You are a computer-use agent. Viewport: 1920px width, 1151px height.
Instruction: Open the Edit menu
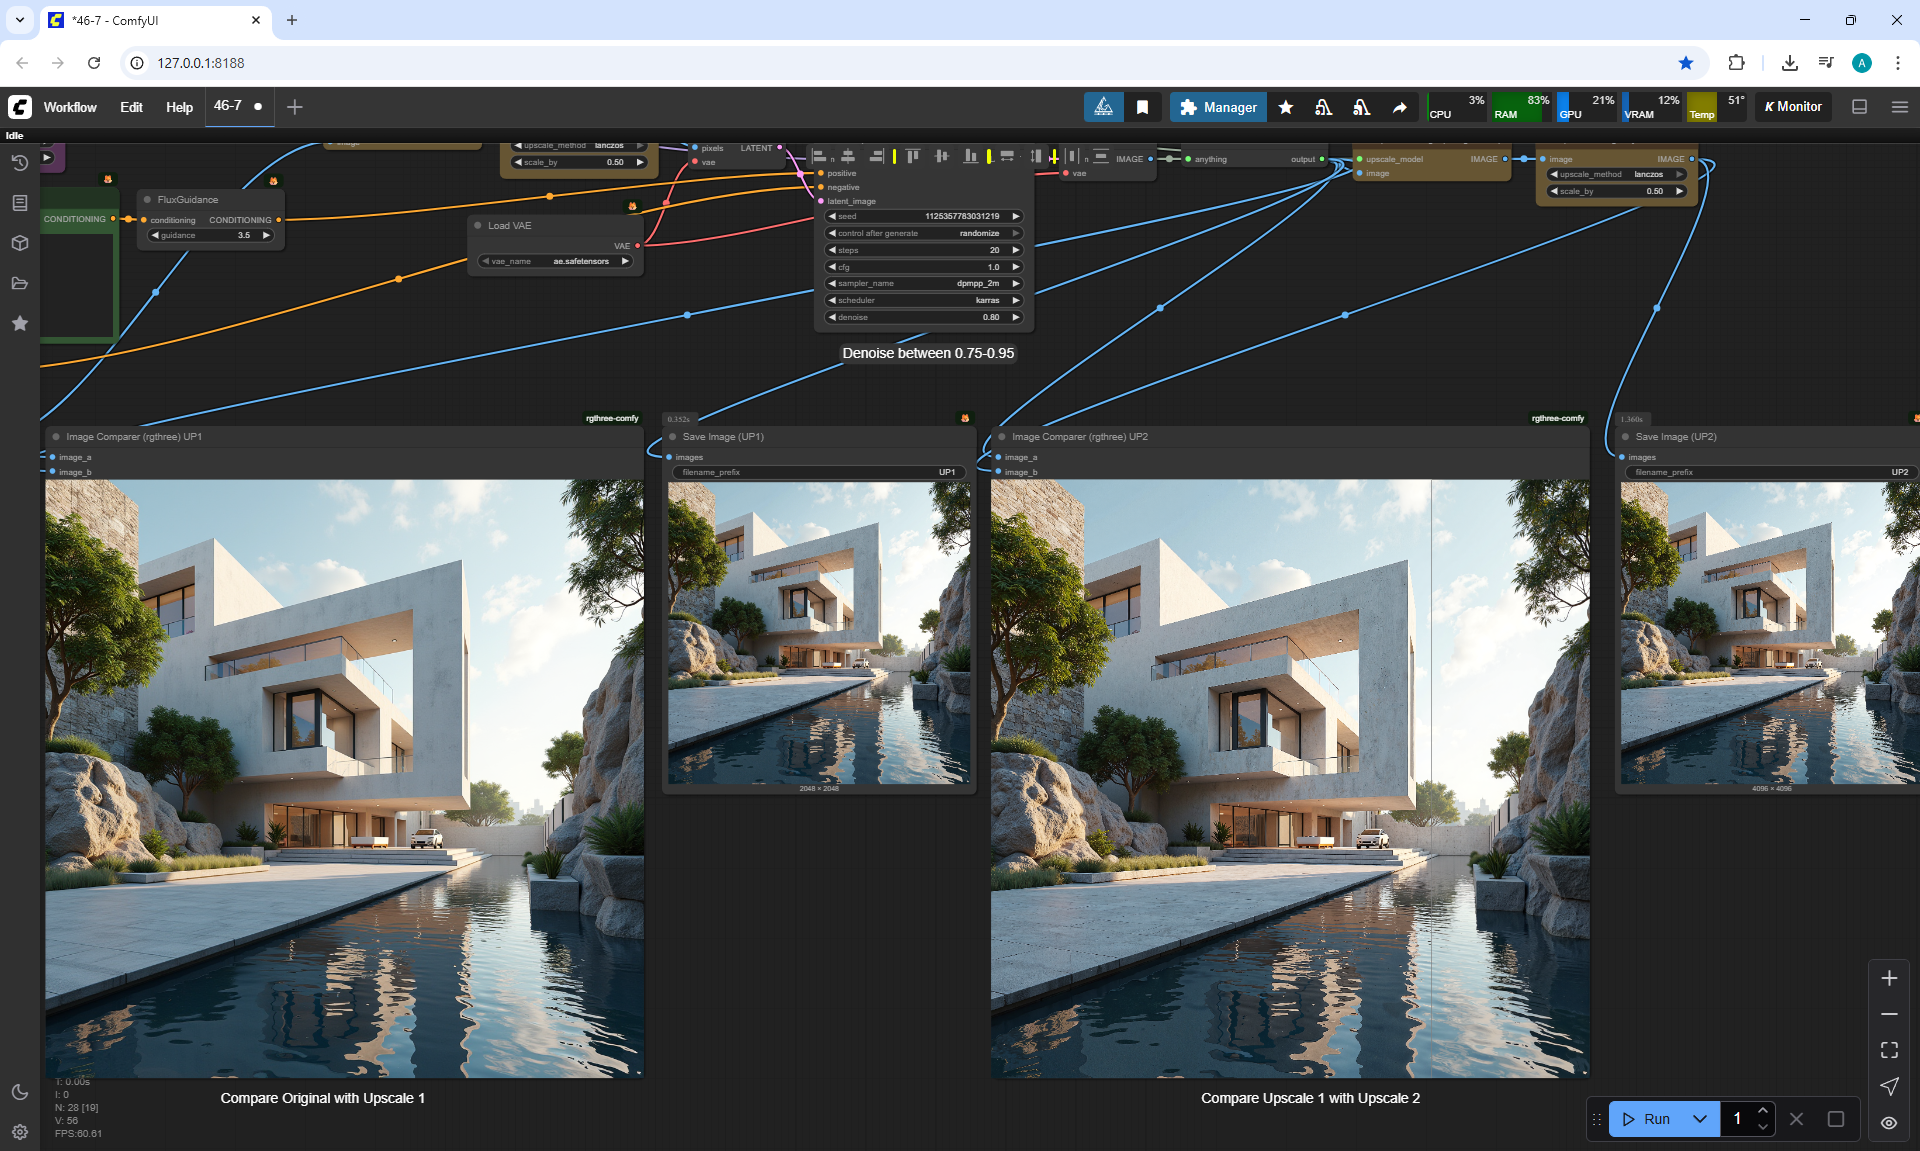pos(131,107)
